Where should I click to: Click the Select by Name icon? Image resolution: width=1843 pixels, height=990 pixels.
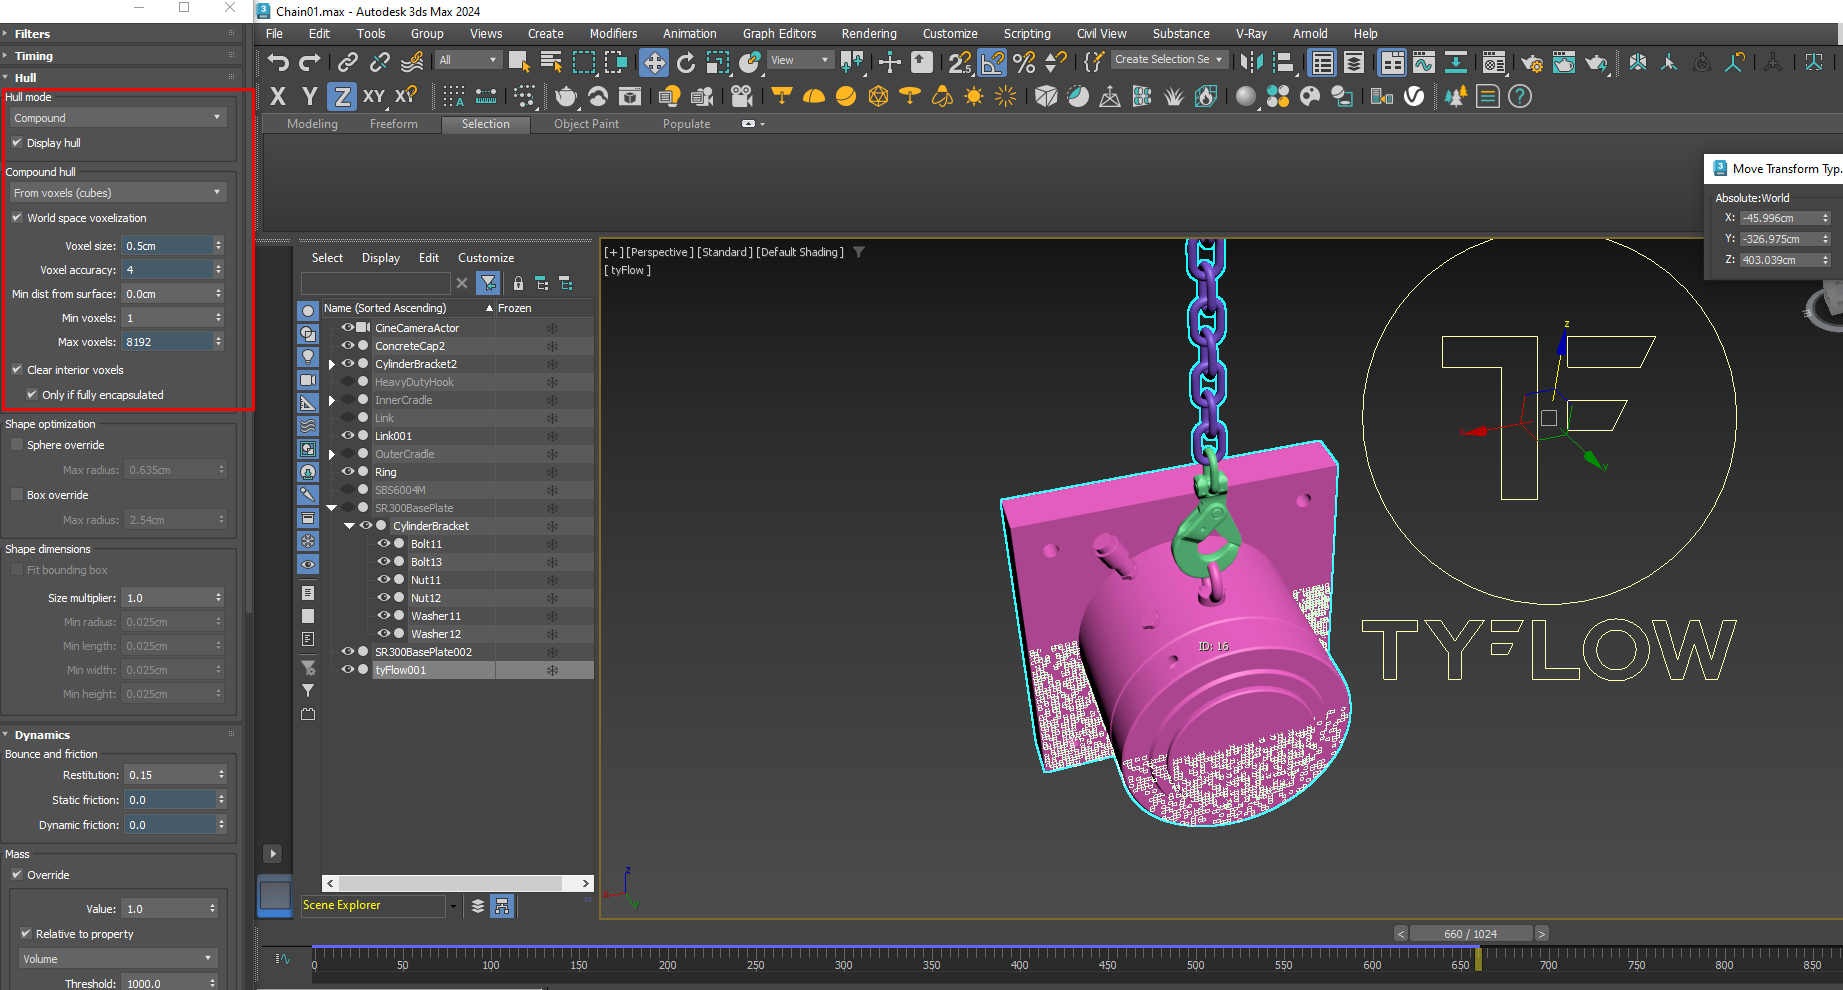pyautogui.click(x=551, y=63)
